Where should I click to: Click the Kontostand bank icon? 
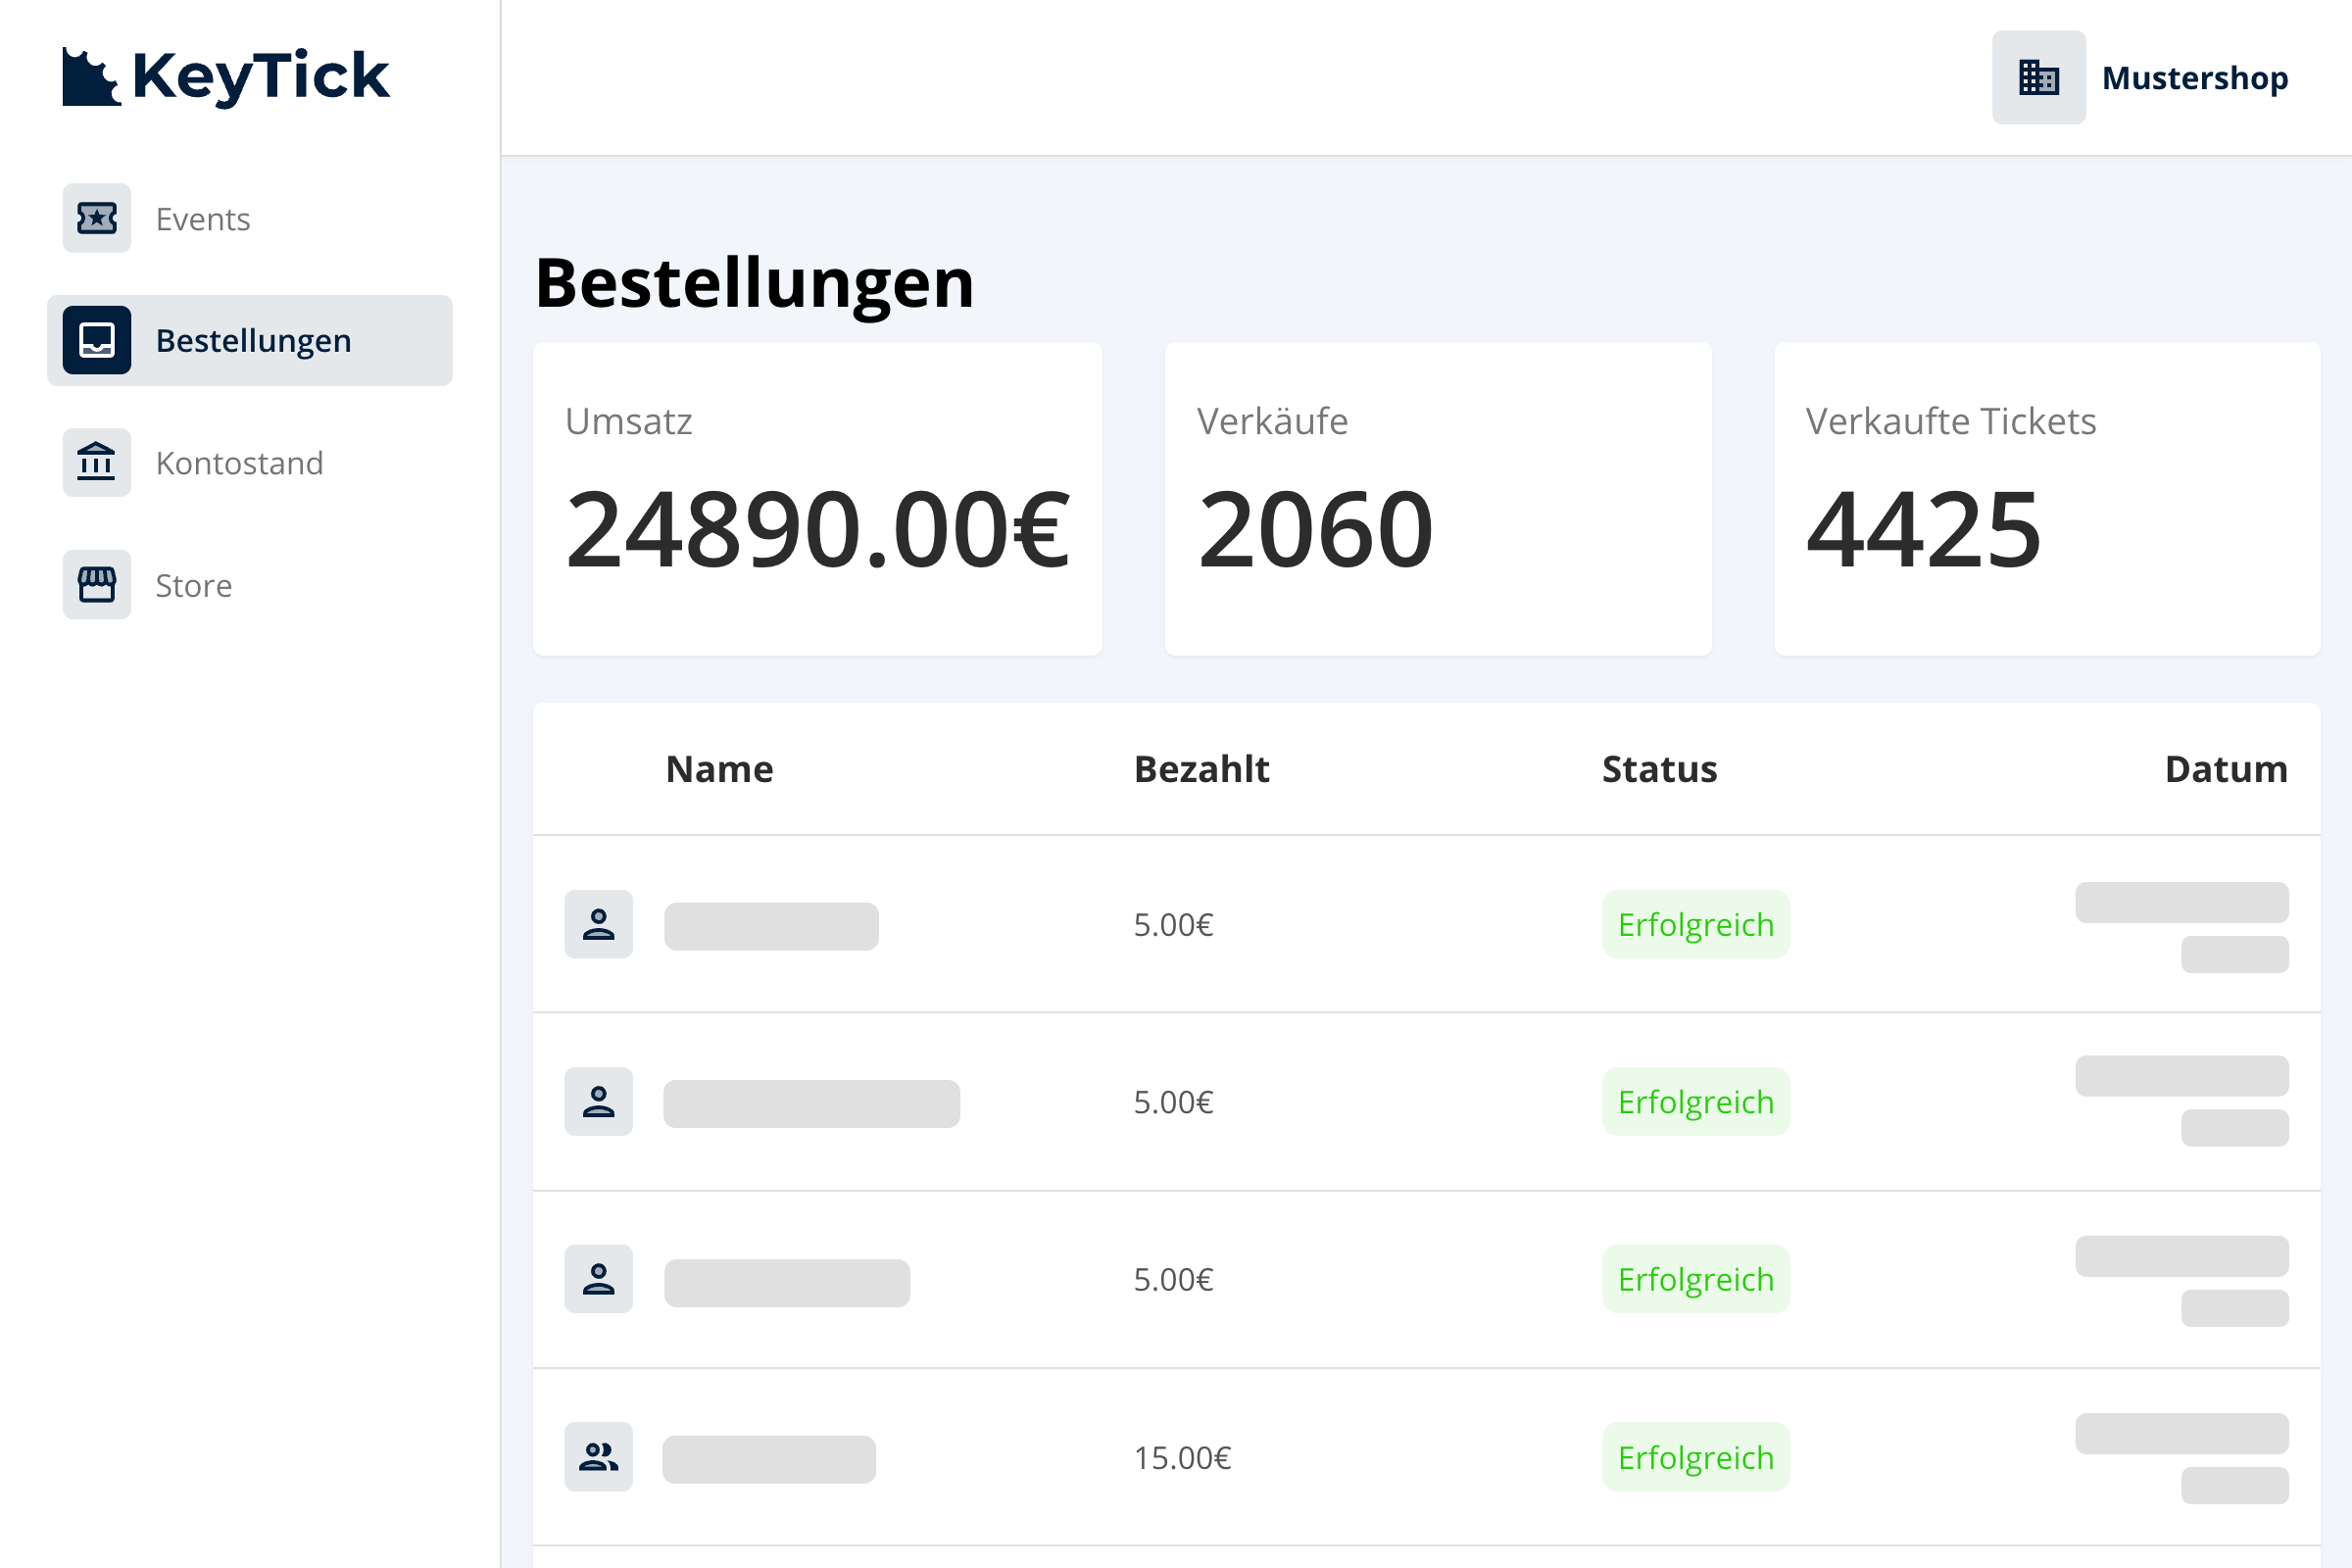click(x=97, y=462)
